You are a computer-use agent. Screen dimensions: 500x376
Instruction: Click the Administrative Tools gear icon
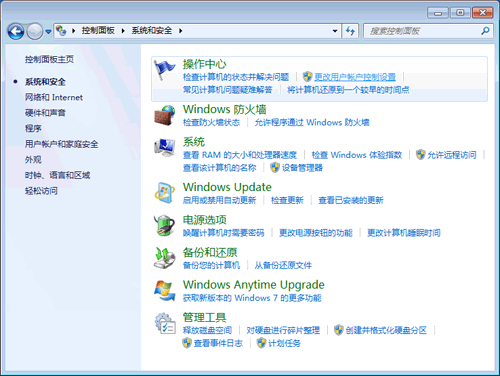click(x=164, y=323)
